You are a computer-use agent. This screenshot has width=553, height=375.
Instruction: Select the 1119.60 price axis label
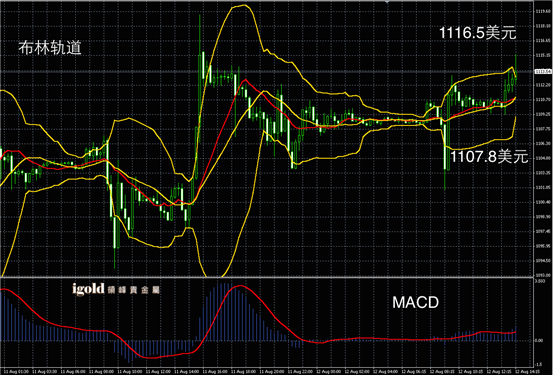point(544,12)
